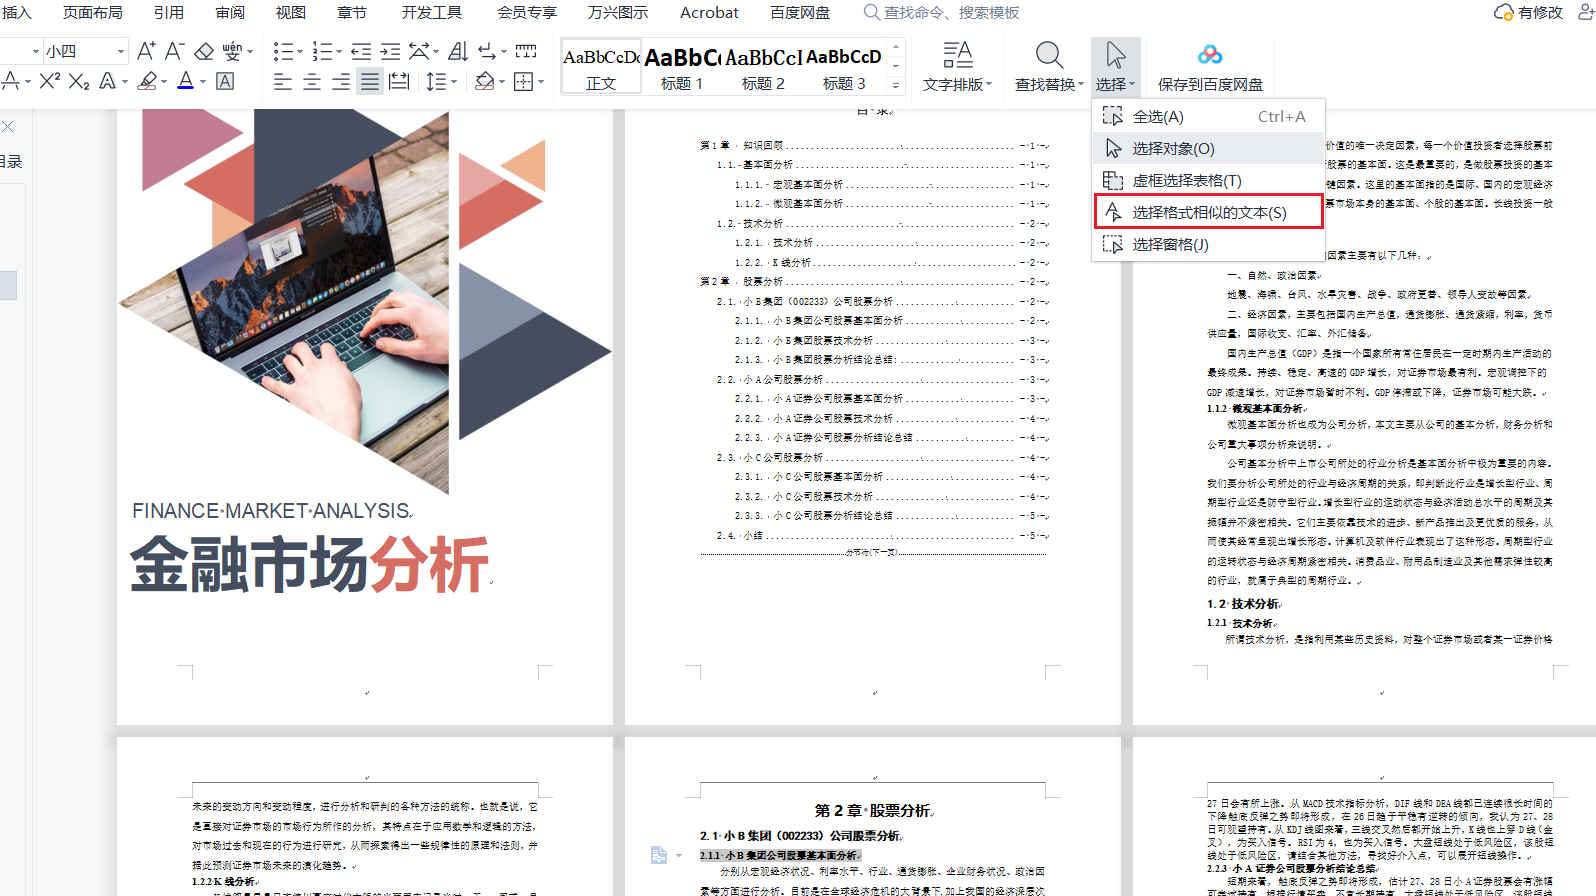Screen dimensions: 1596x896
Task: Click the sort text icon
Action: click(x=458, y=51)
